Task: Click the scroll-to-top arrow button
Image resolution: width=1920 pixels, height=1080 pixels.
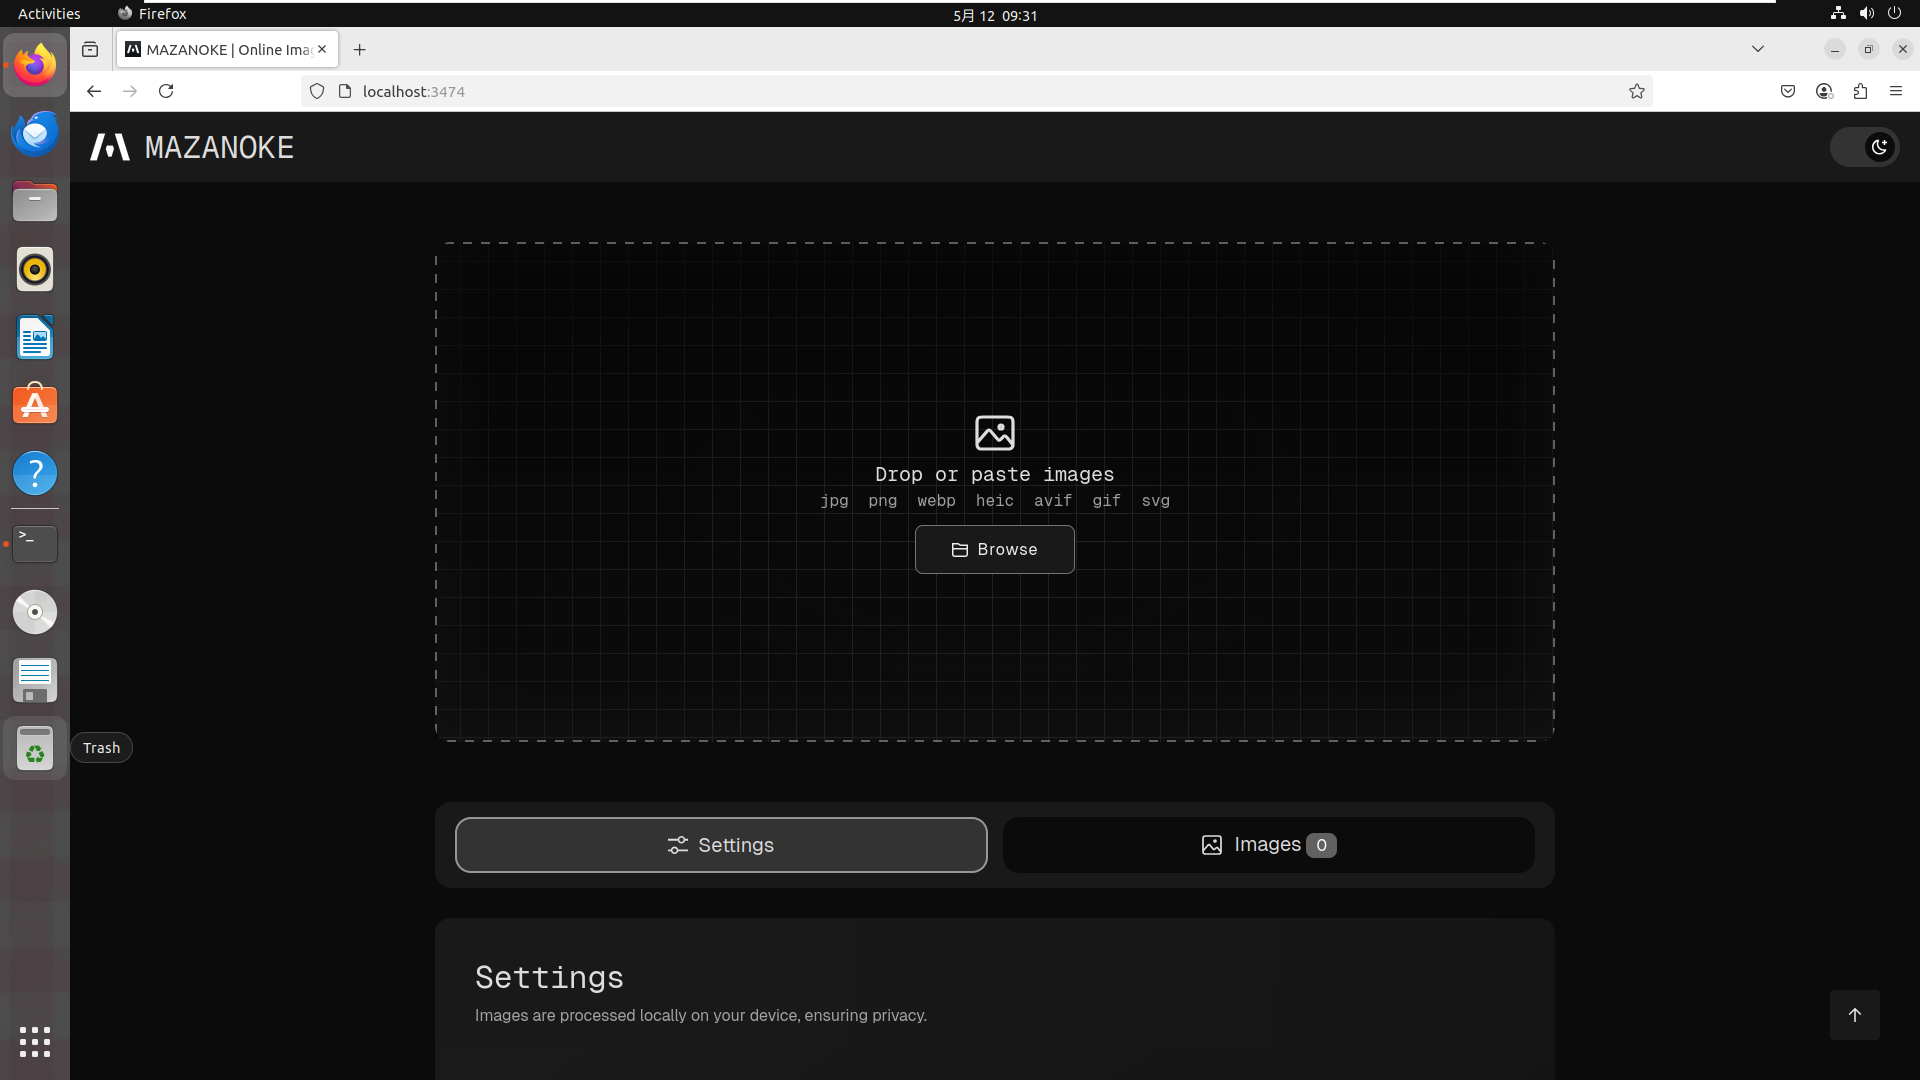Action: point(1854,1015)
